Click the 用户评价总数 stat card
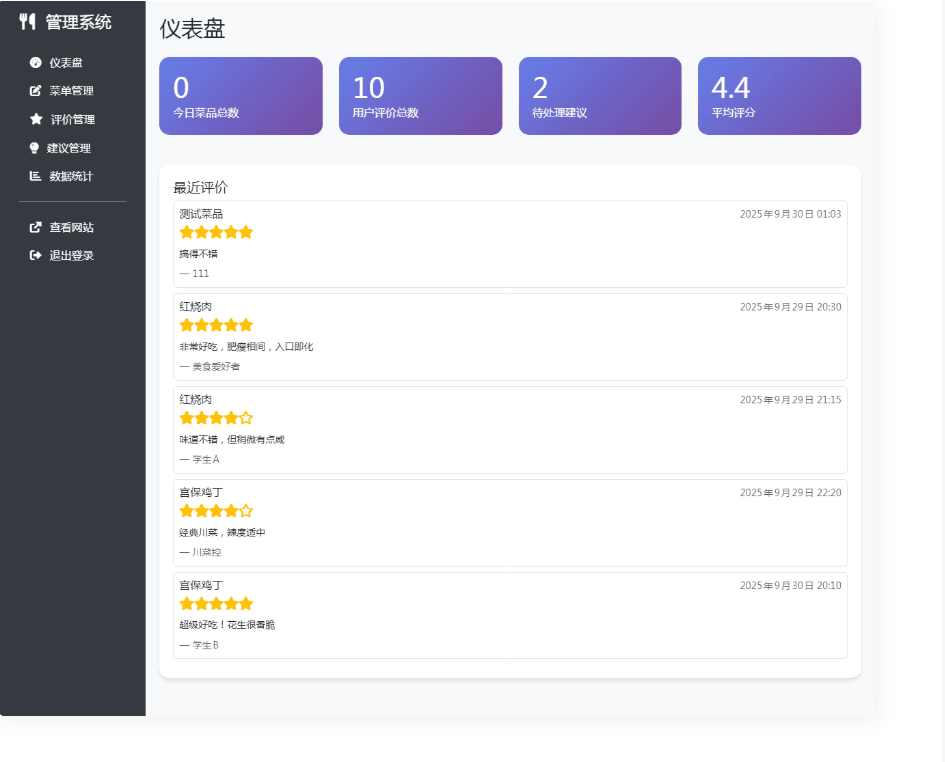This screenshot has height=762, width=945. (420, 96)
